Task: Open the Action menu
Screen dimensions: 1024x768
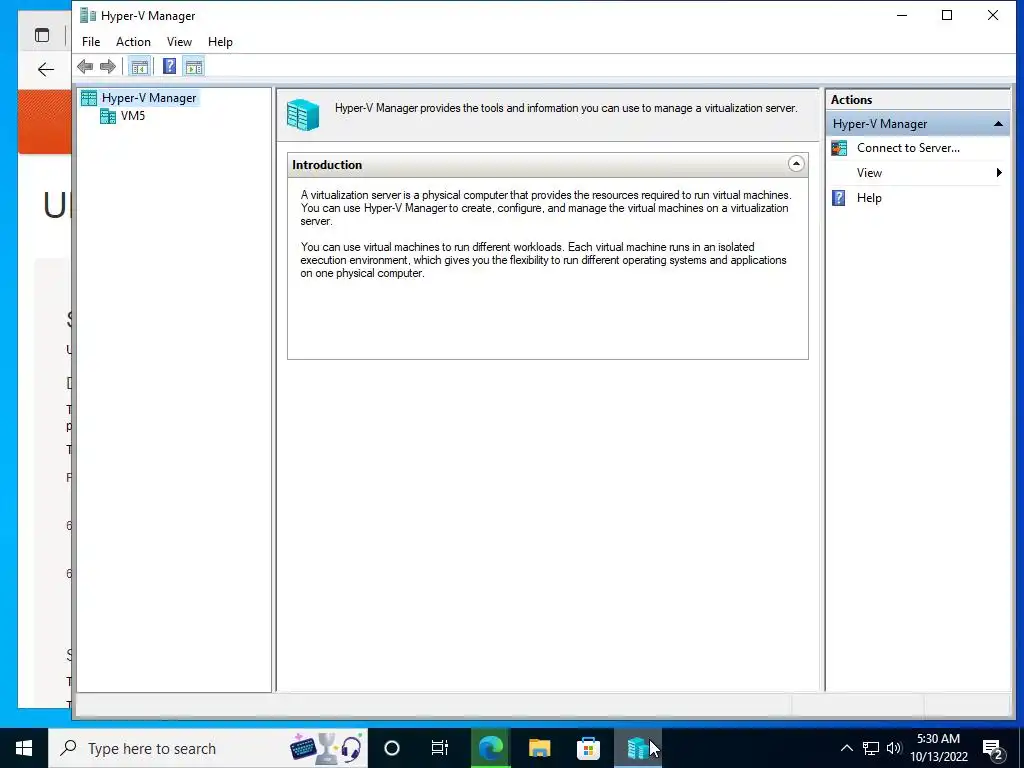Action: click(x=133, y=42)
